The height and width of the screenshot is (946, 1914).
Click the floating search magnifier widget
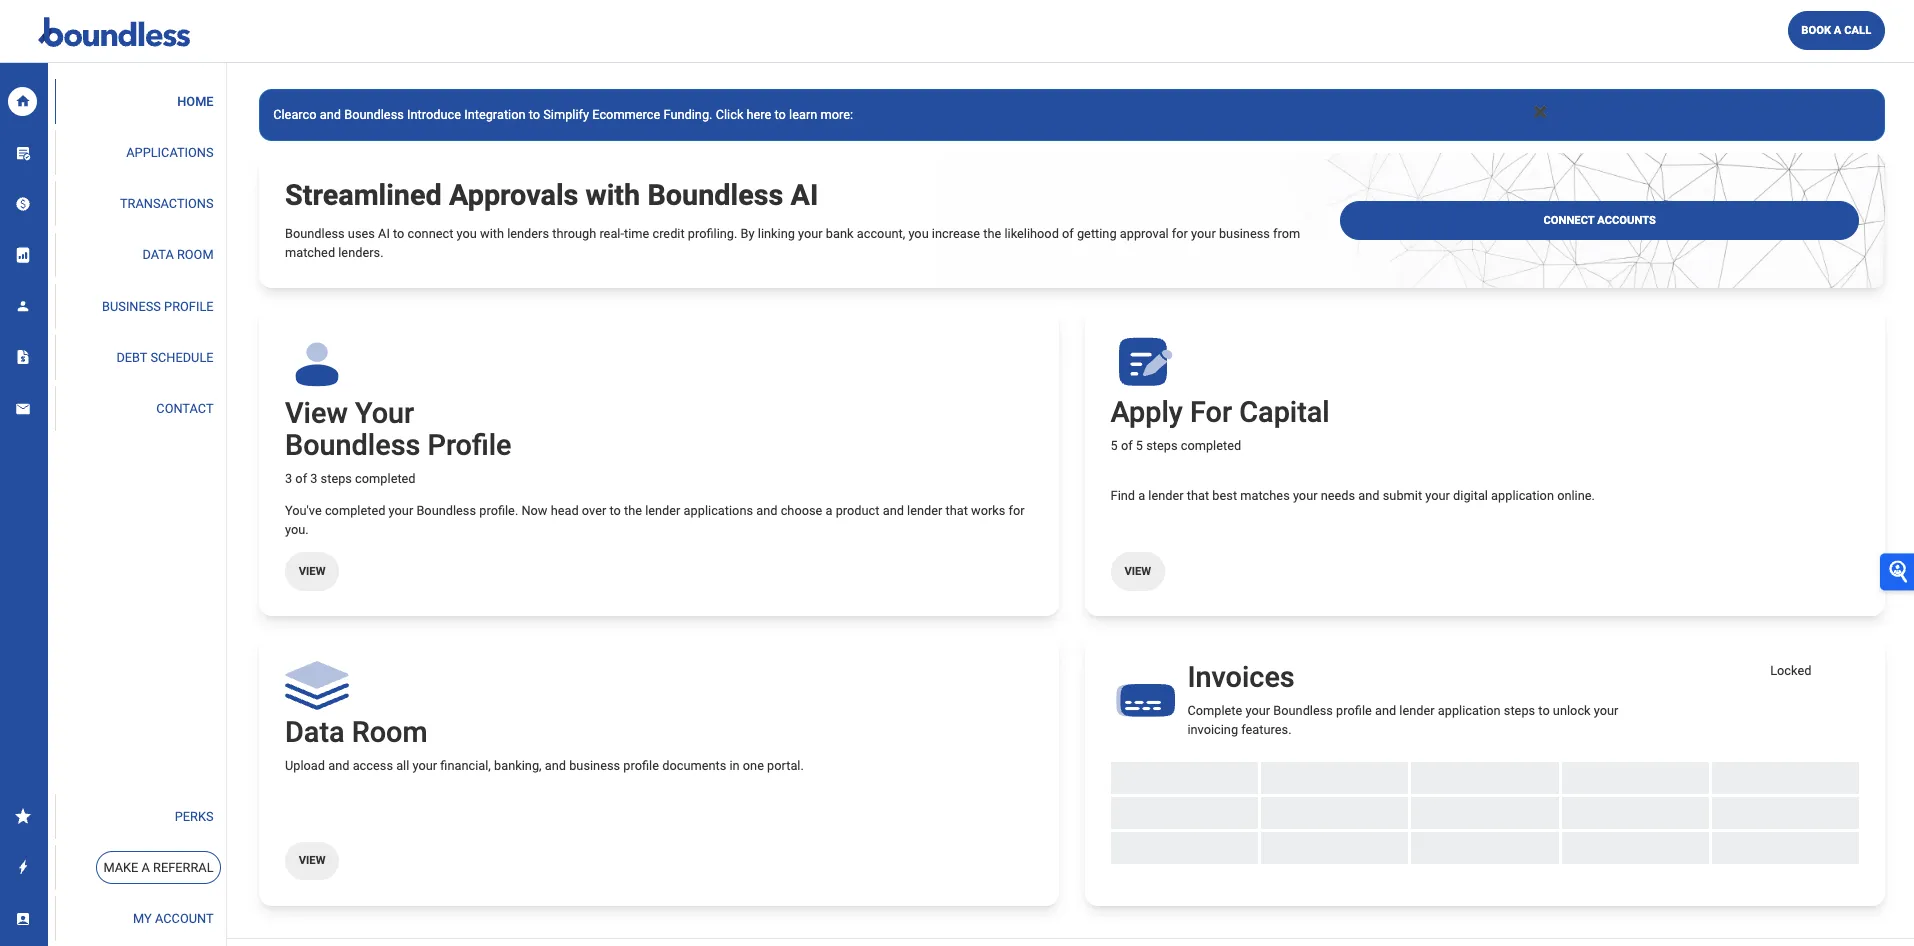(x=1897, y=572)
